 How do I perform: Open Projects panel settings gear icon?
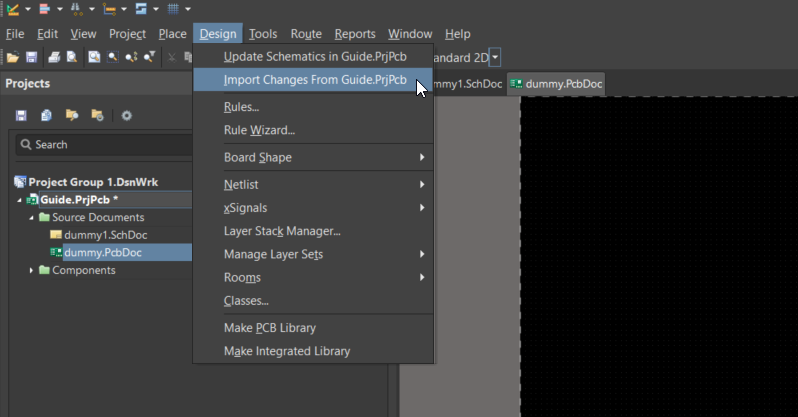click(x=127, y=115)
